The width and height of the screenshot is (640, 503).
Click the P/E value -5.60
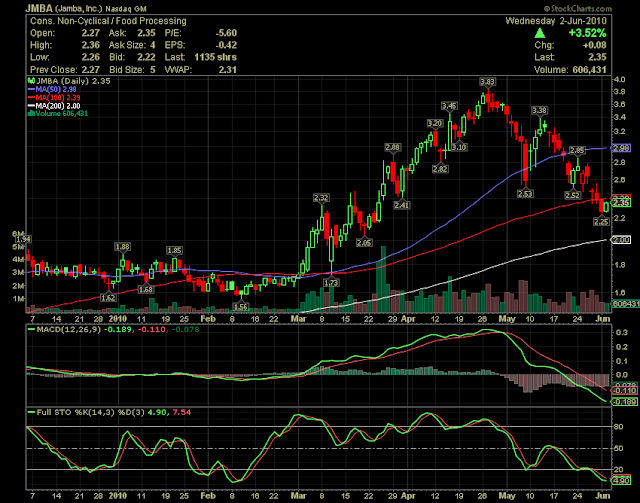pos(226,33)
